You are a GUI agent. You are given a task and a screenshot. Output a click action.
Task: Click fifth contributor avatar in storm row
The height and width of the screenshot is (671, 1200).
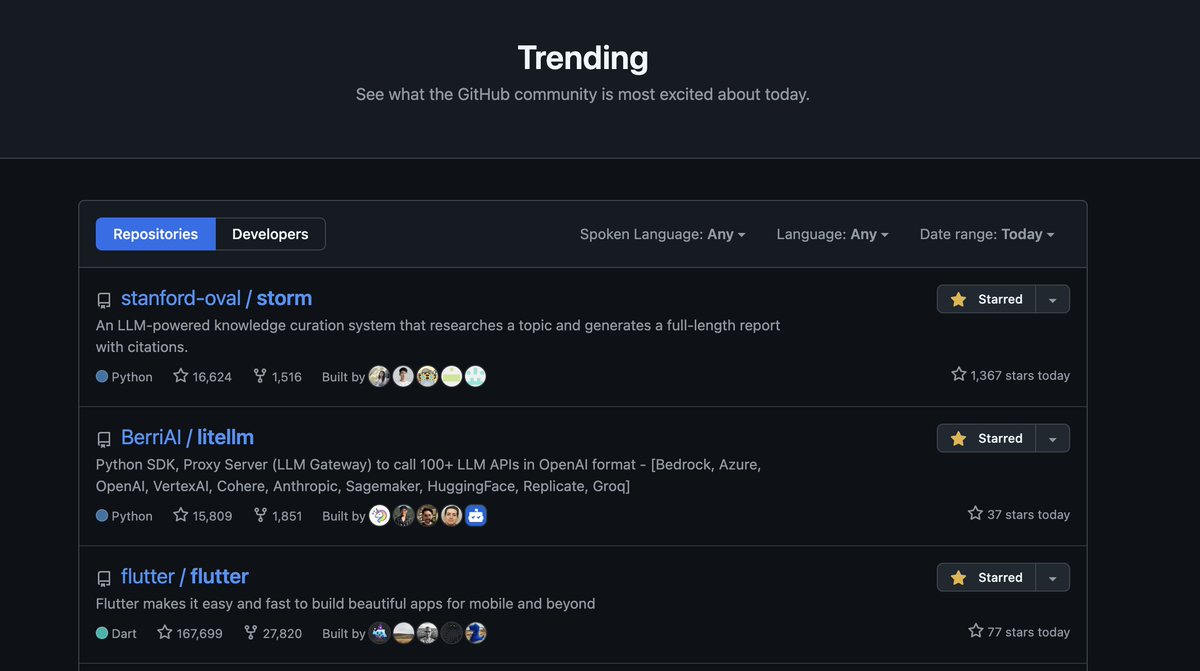tap(476, 376)
